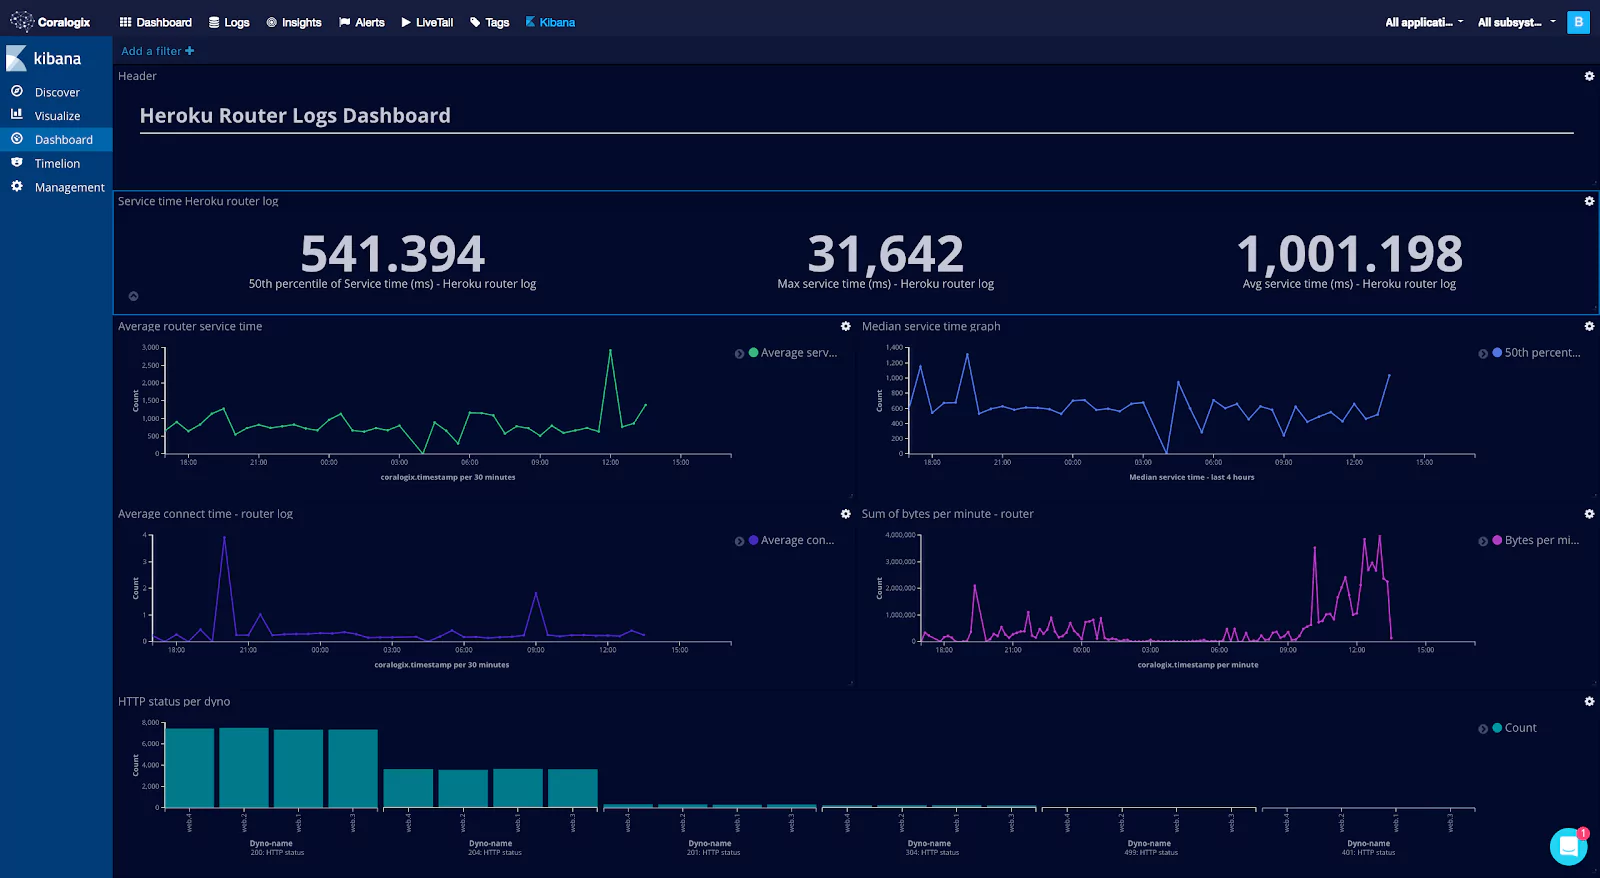Open Alerts tab in top navigation
This screenshot has height=878, width=1600.
tap(362, 22)
